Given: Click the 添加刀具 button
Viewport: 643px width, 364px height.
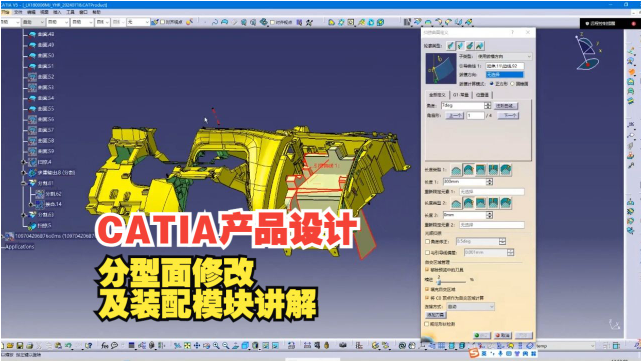Looking at the screenshot, I should [x=436, y=315].
